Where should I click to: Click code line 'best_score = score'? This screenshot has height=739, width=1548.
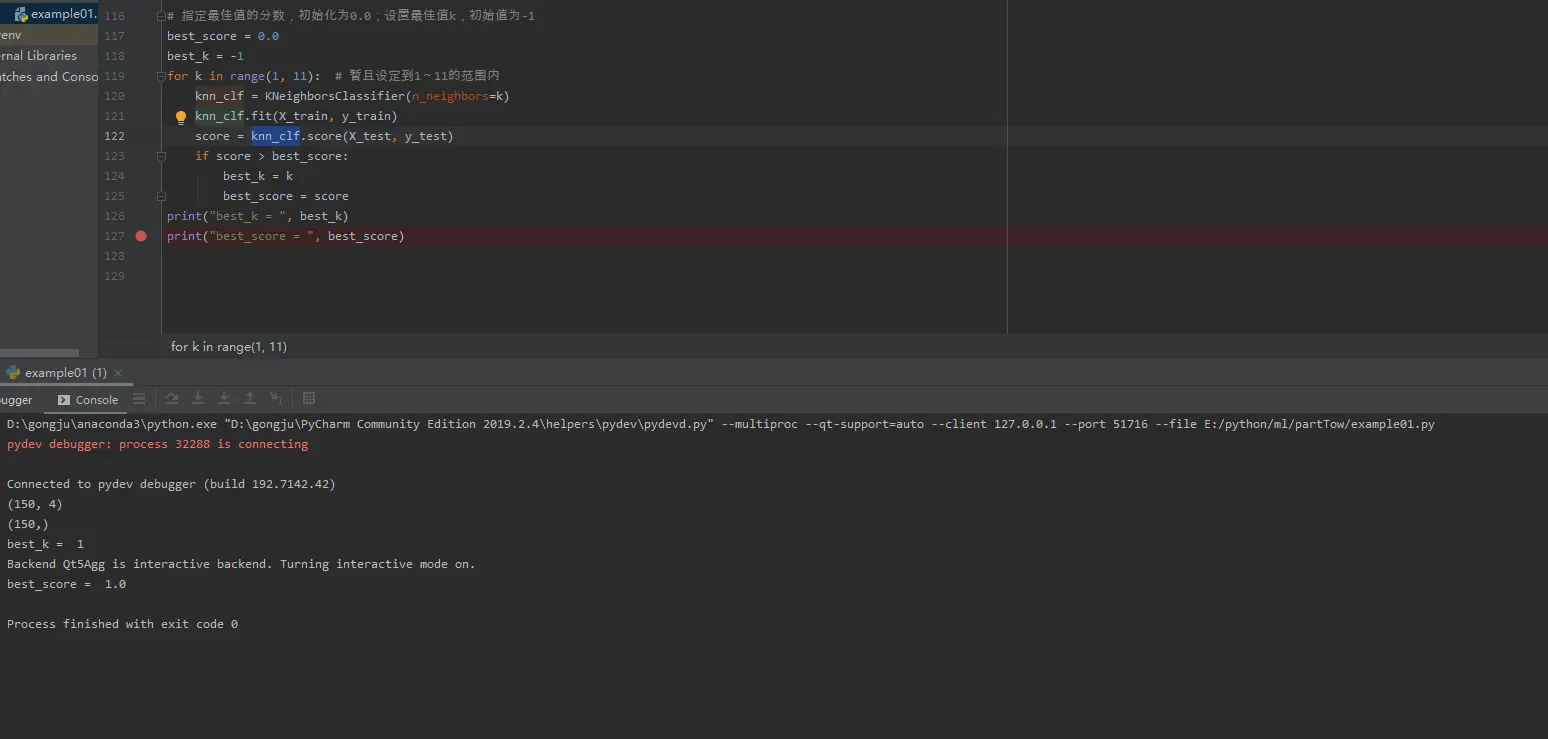[286, 196]
